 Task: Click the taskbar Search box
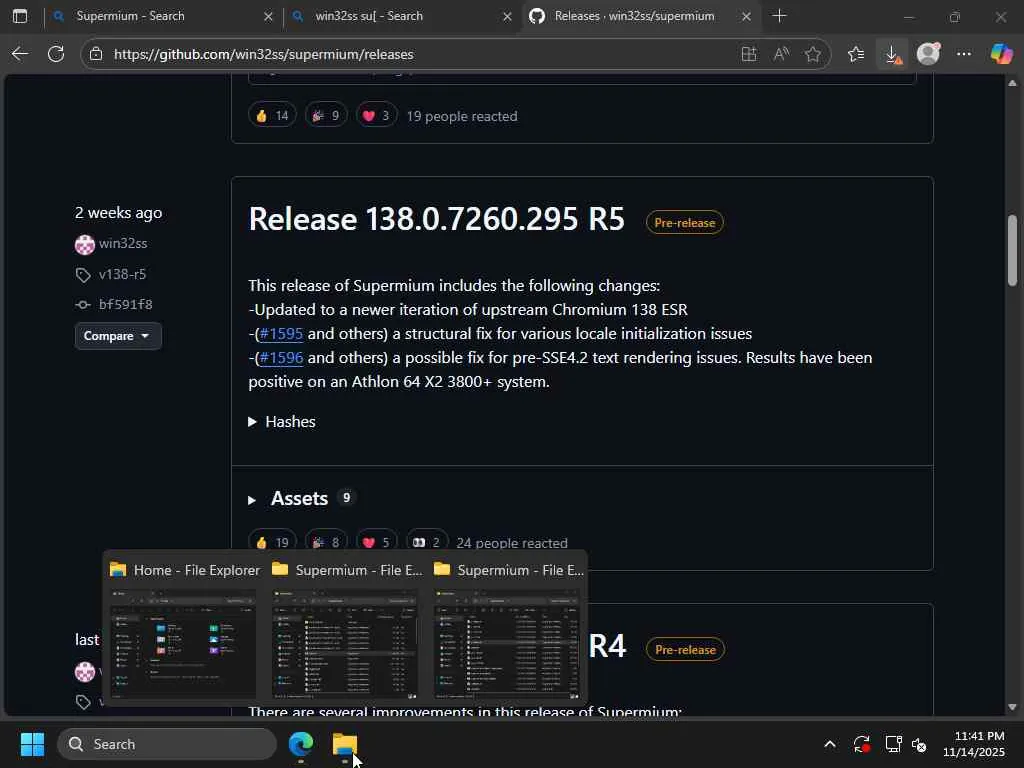(167, 744)
